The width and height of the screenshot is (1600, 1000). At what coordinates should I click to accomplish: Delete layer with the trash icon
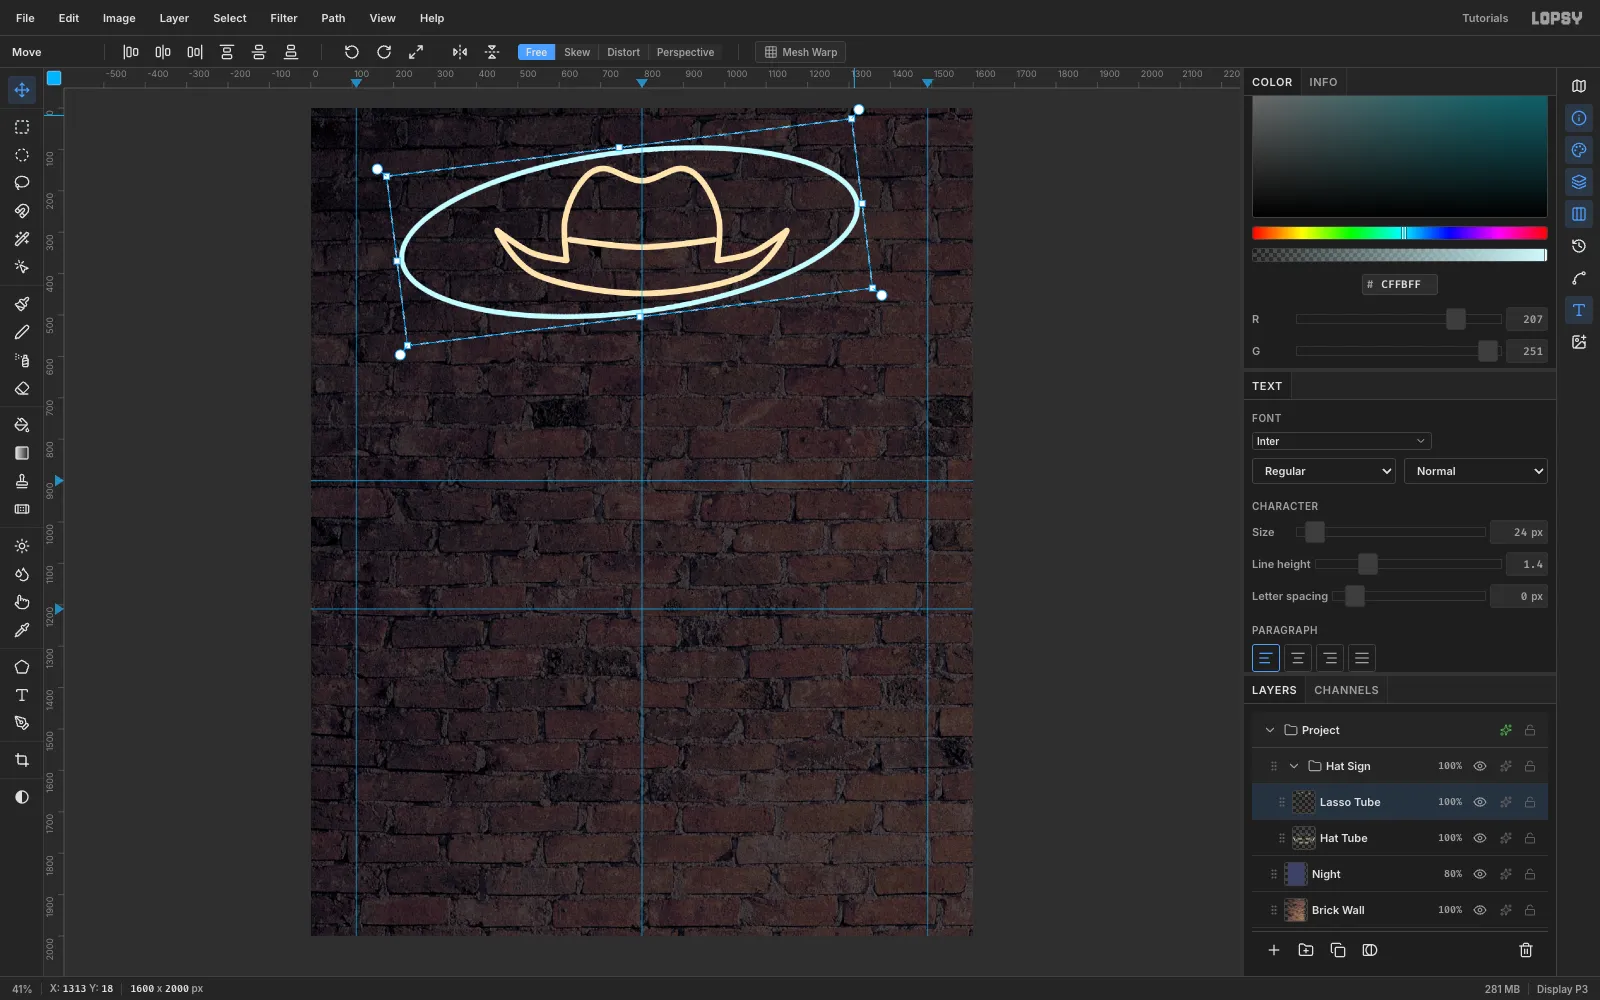coord(1526,950)
